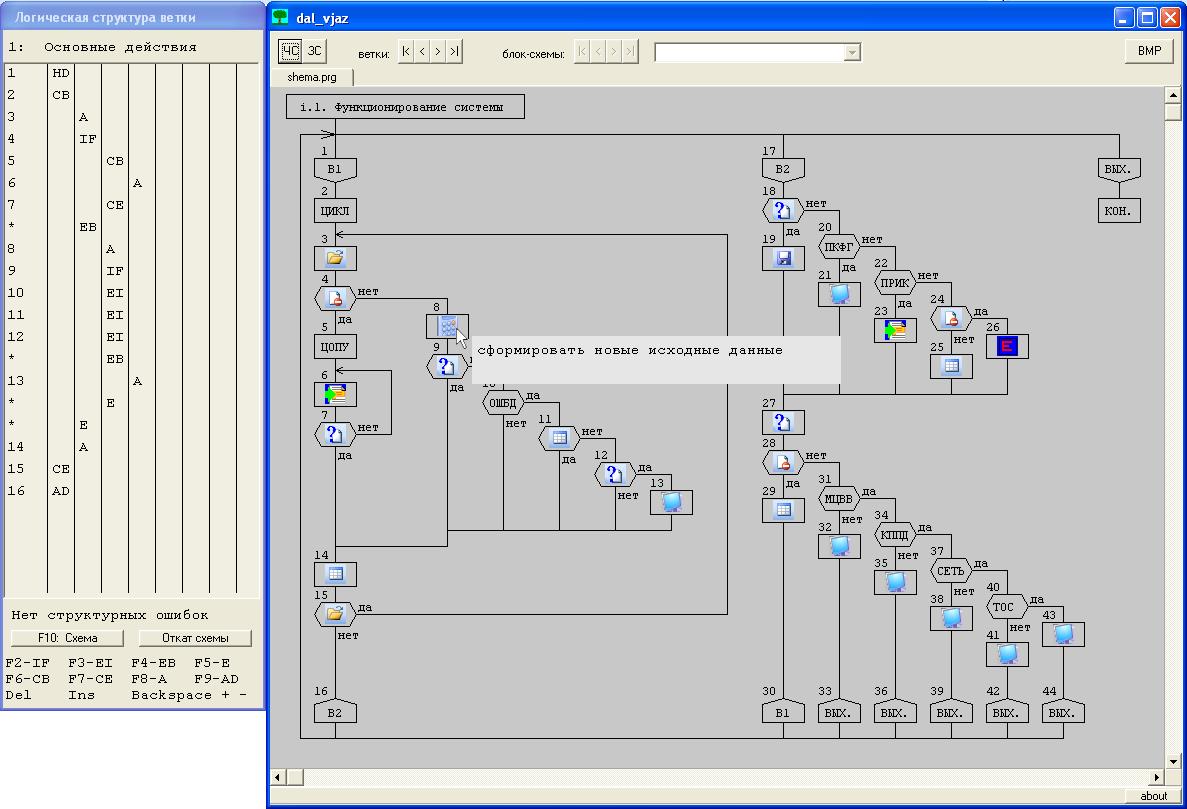1187x809 pixels.
Task: Click the horizontal scrollbar right arrow
Action: click(1158, 777)
